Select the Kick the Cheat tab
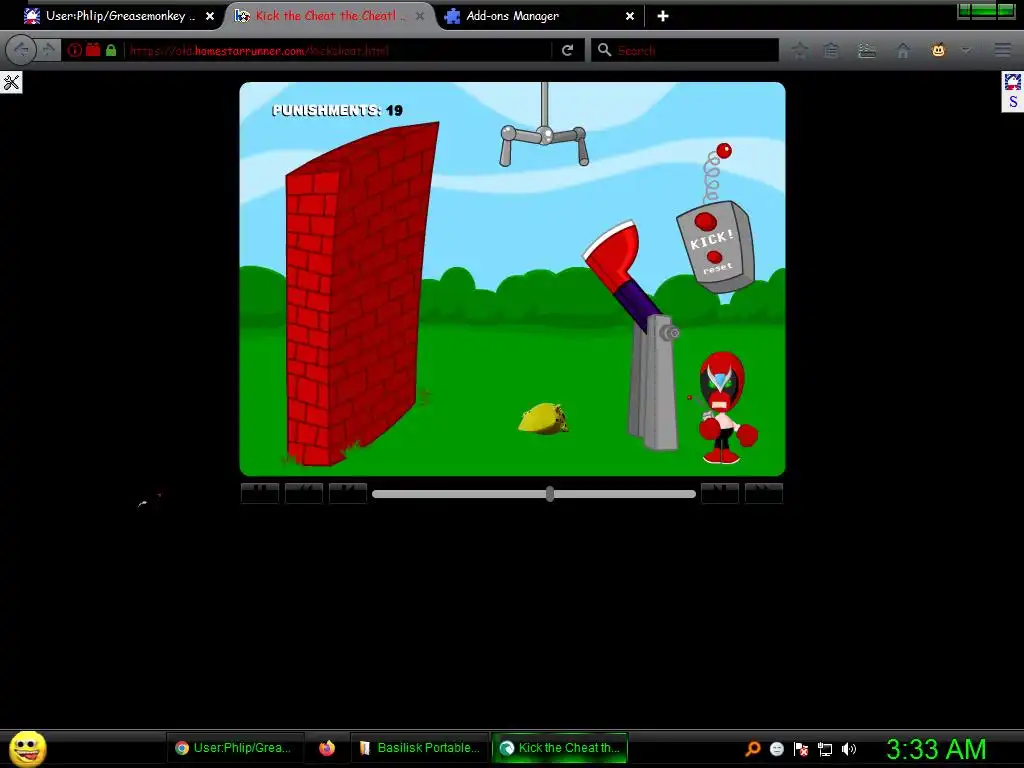Viewport: 1024px width, 768px height. pyautogui.click(x=330, y=16)
